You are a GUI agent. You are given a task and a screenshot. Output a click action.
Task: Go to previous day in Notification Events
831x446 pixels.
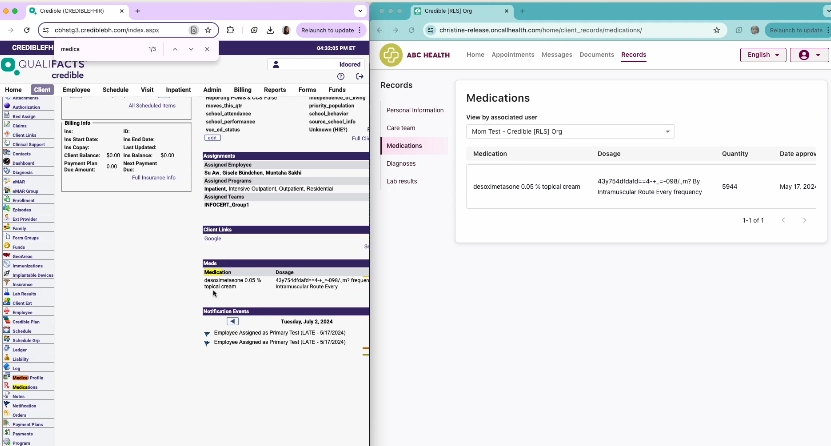click(233, 322)
